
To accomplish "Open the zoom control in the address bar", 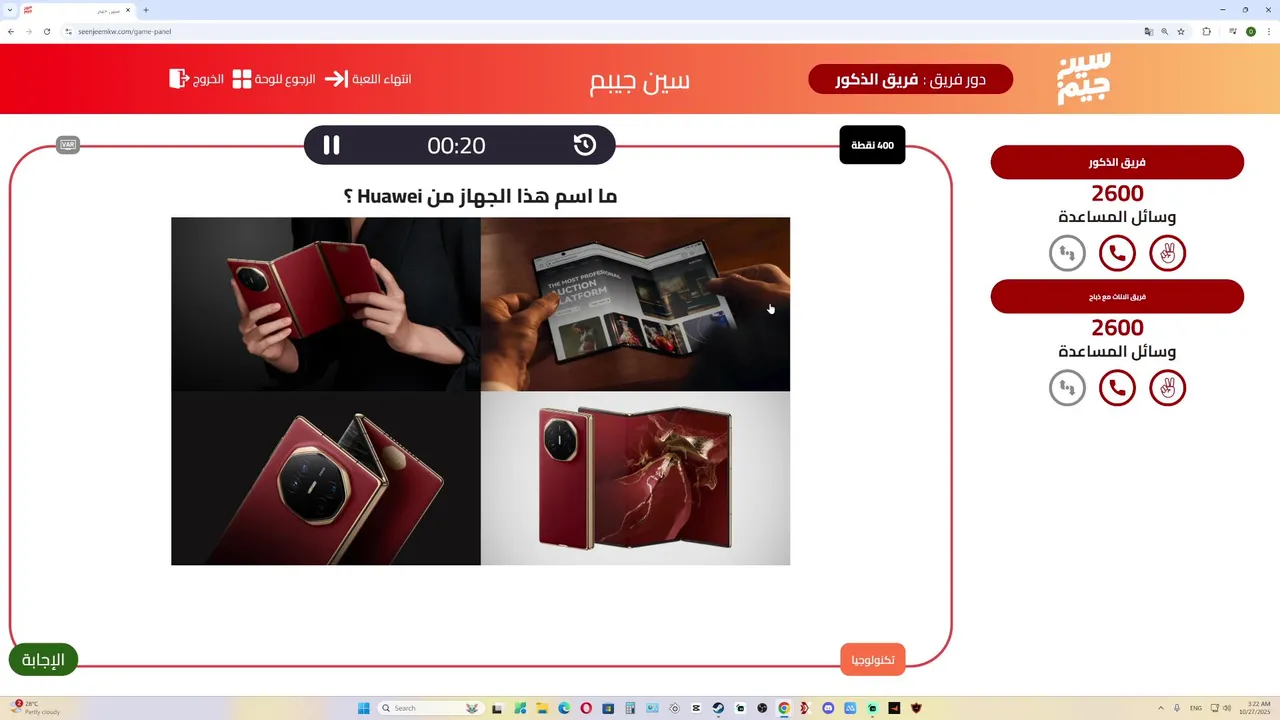I will pyautogui.click(x=1165, y=31).
